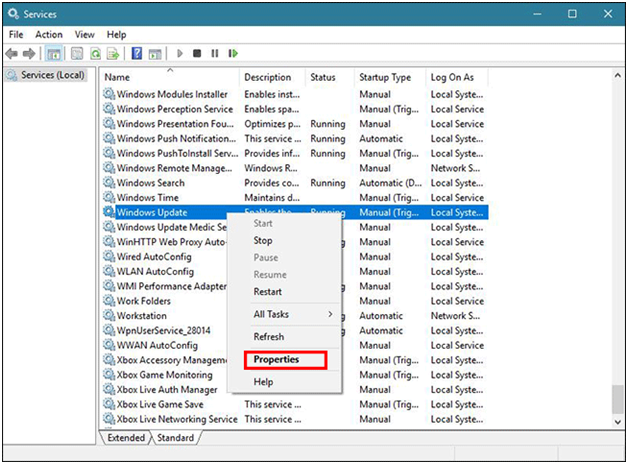Click the Refresh toolbar icon

pos(95,53)
